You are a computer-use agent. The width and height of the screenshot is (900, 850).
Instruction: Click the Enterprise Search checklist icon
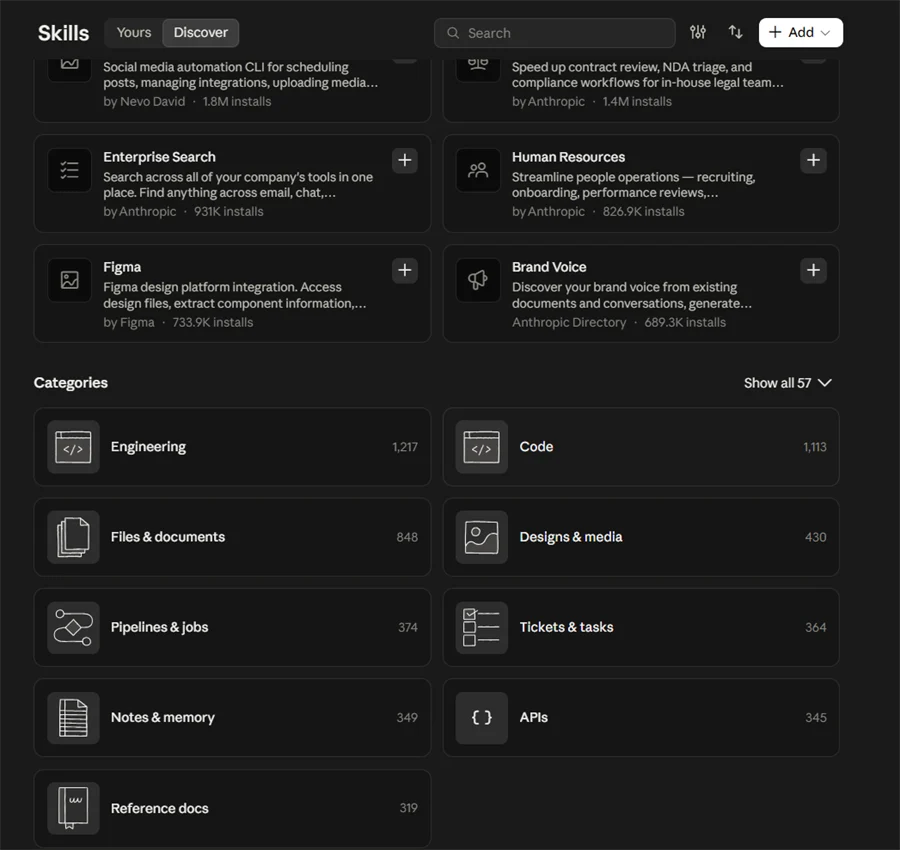69,170
